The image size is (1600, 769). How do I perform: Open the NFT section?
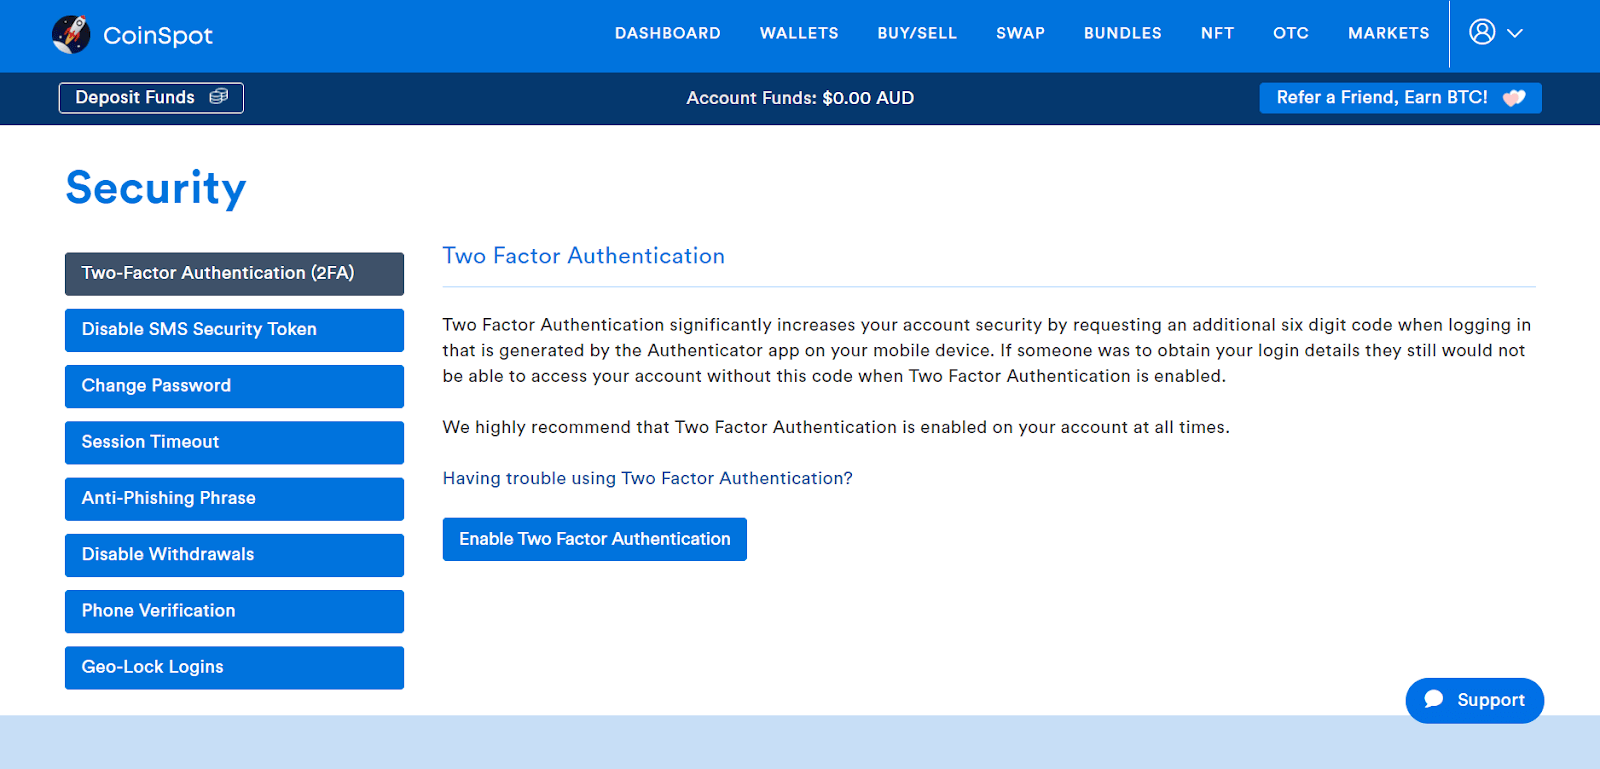pyautogui.click(x=1217, y=33)
